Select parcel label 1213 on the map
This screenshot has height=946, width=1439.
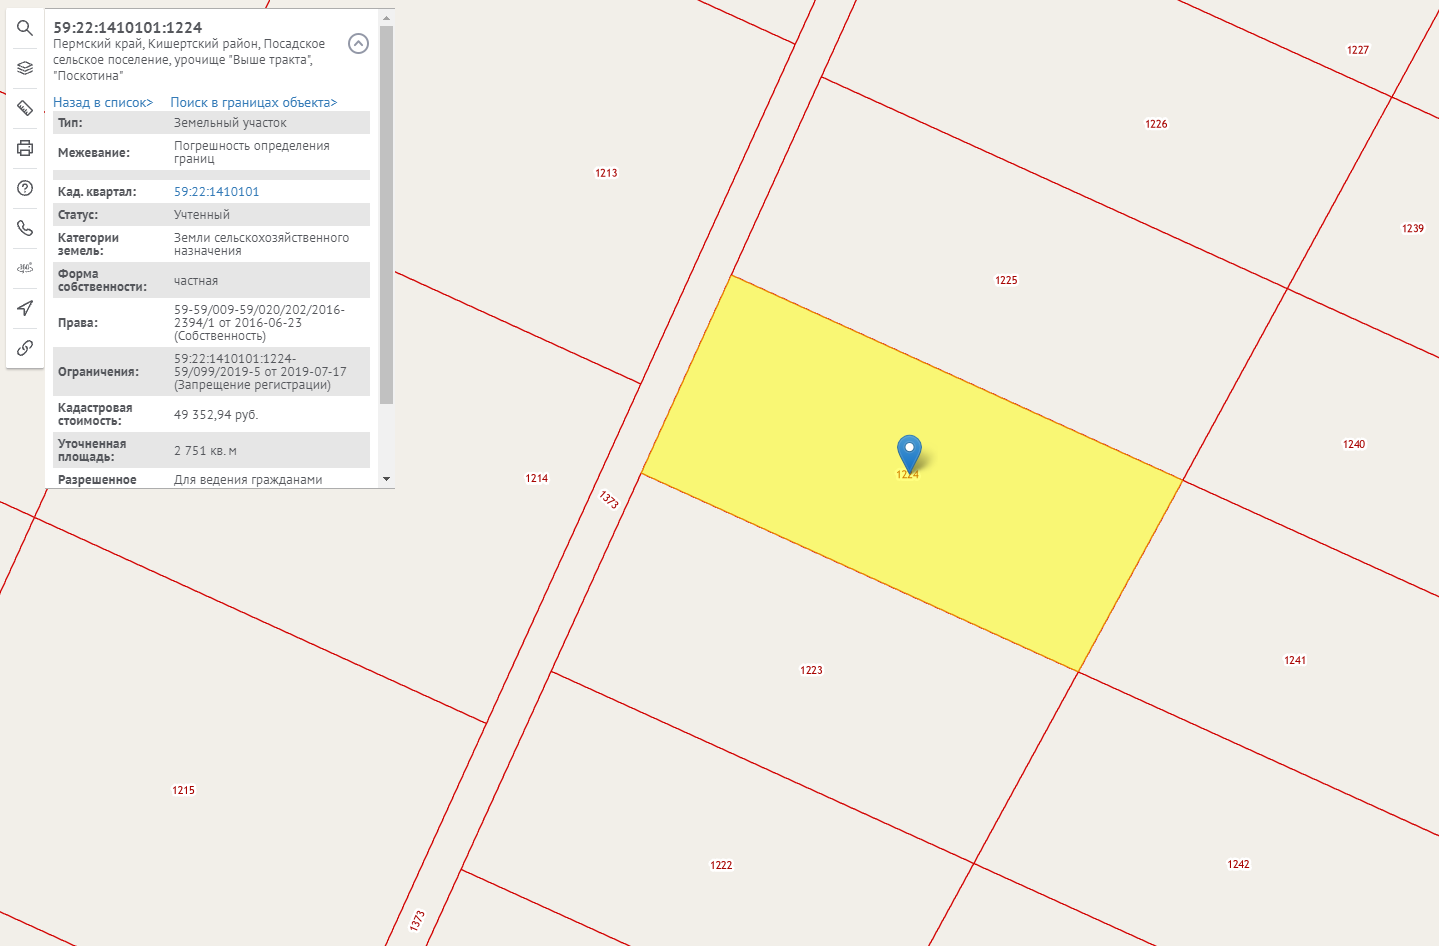607,173
